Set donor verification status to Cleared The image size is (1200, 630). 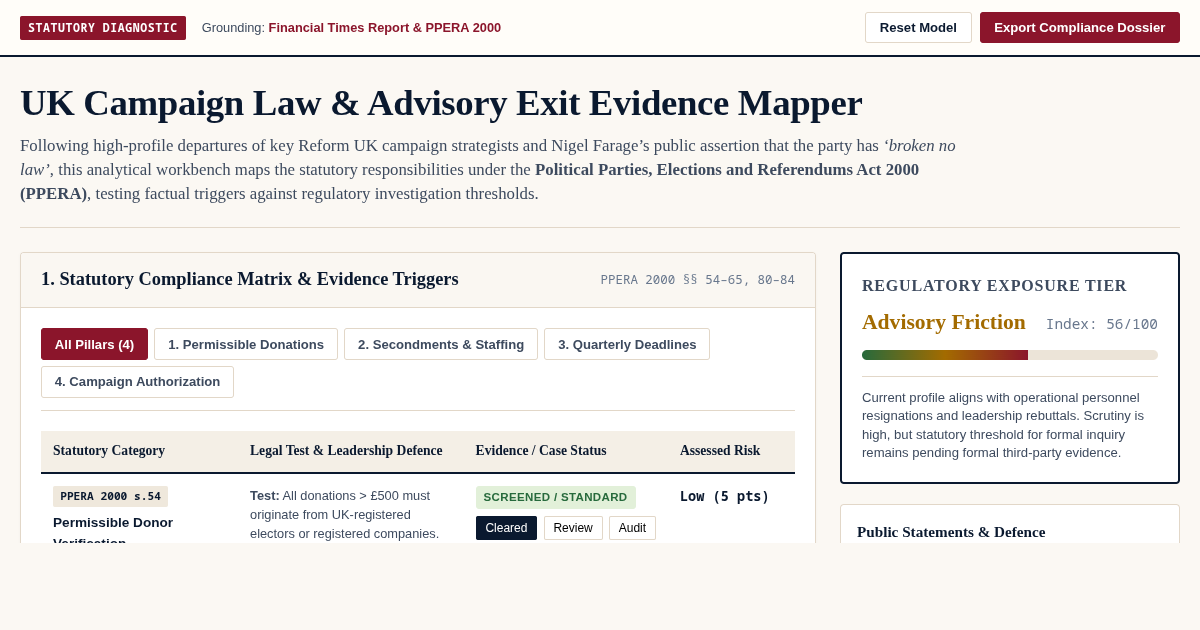click(x=506, y=528)
